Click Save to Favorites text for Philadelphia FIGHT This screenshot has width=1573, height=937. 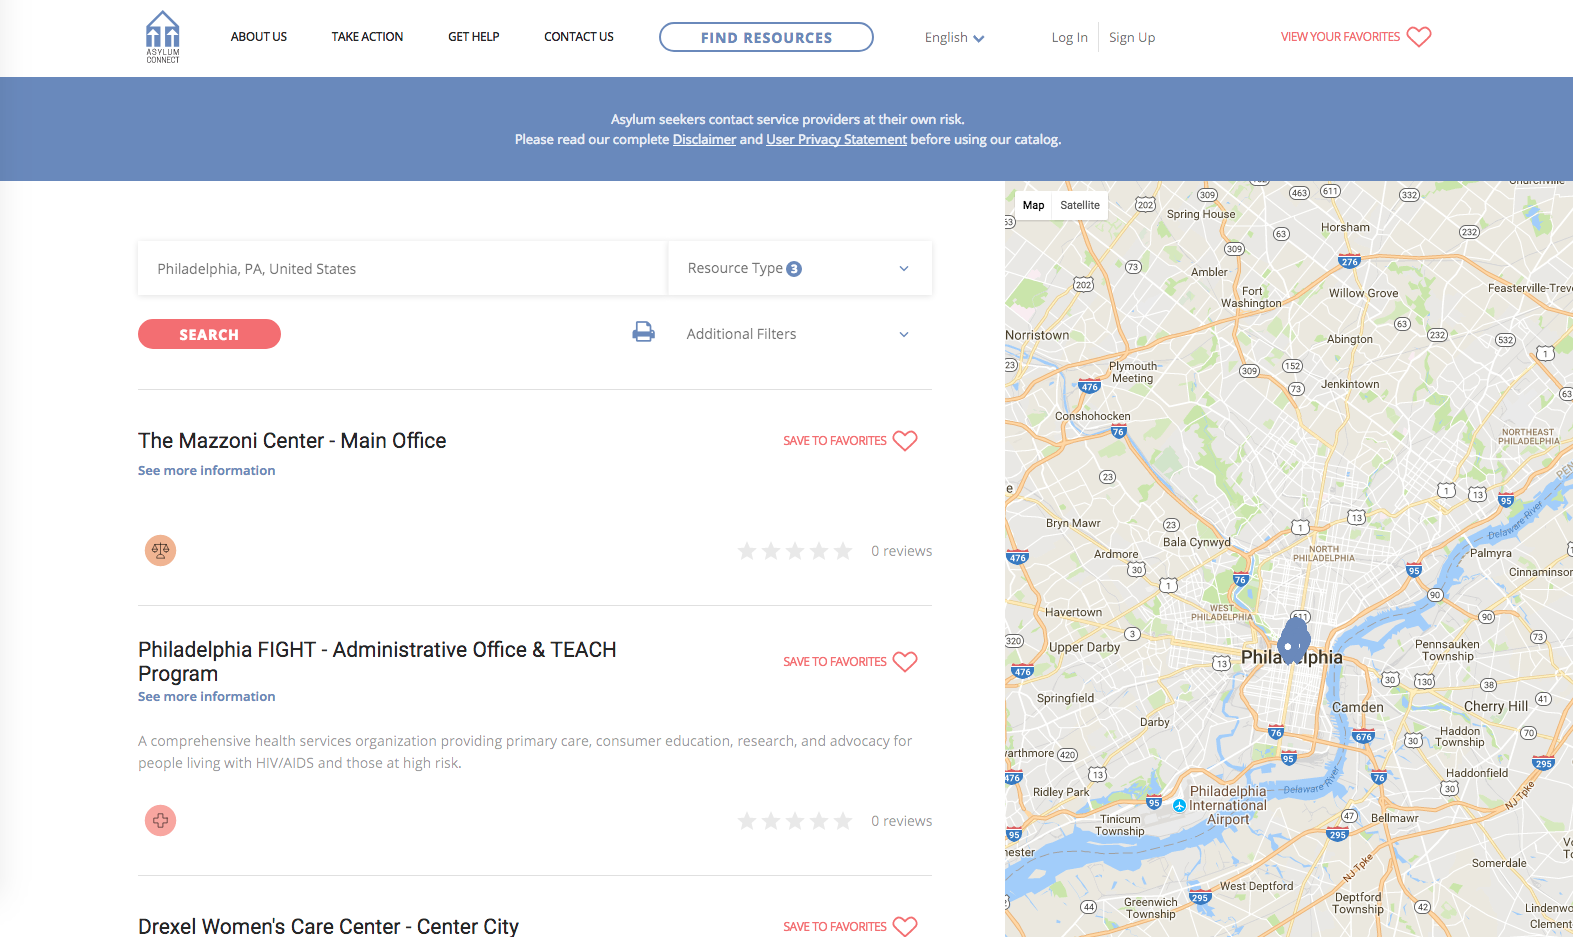(x=835, y=662)
